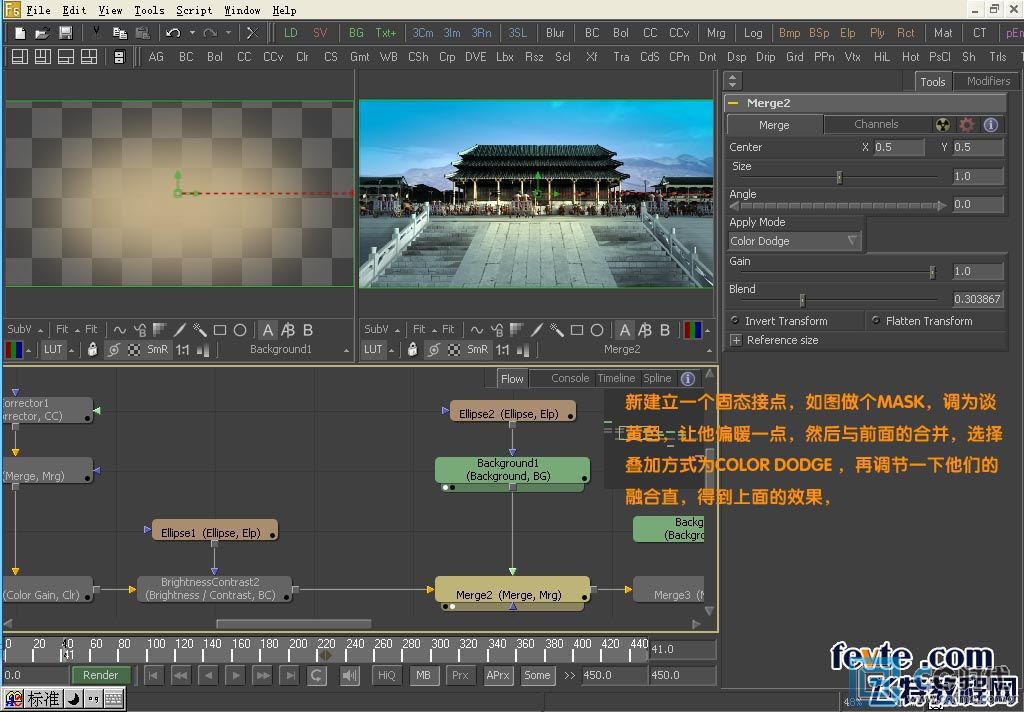
Task: Click magic wand icon in Background1 viewer toolbar
Action: pyautogui.click(x=200, y=330)
